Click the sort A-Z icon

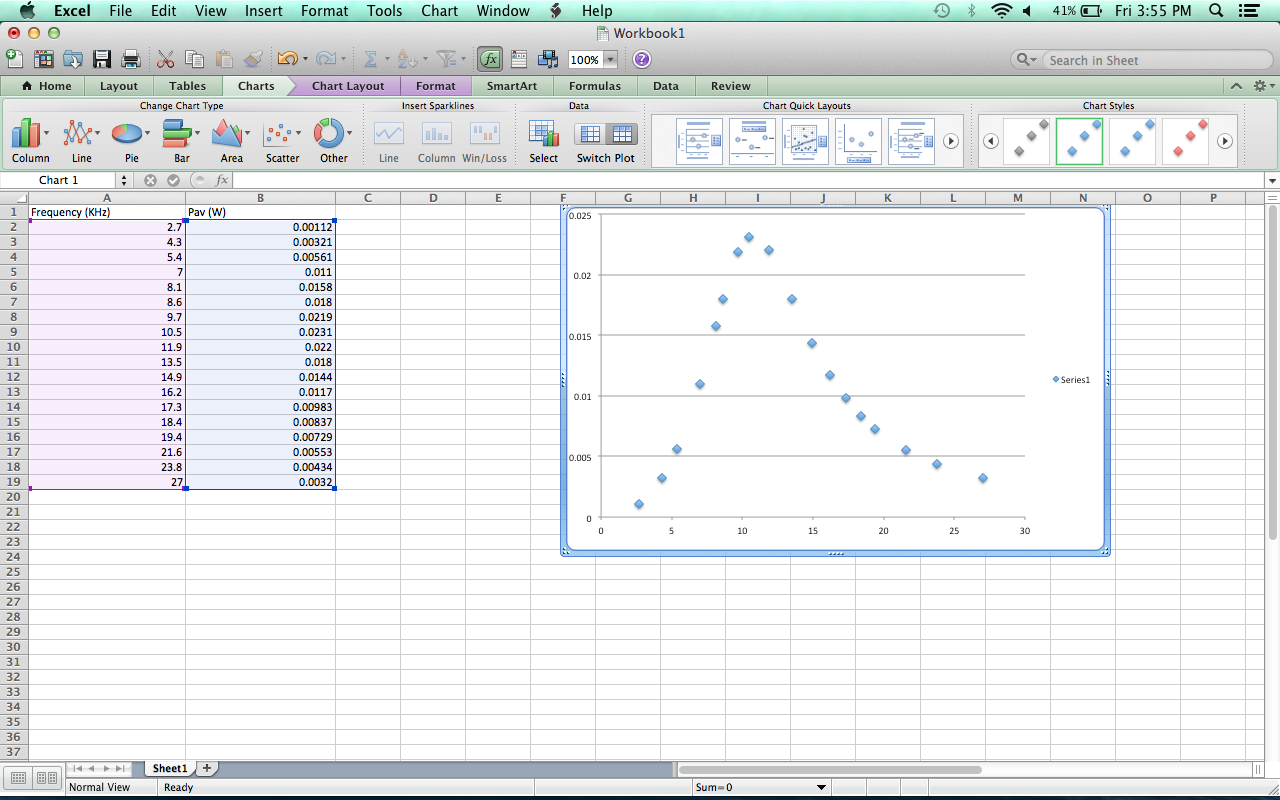click(x=406, y=59)
